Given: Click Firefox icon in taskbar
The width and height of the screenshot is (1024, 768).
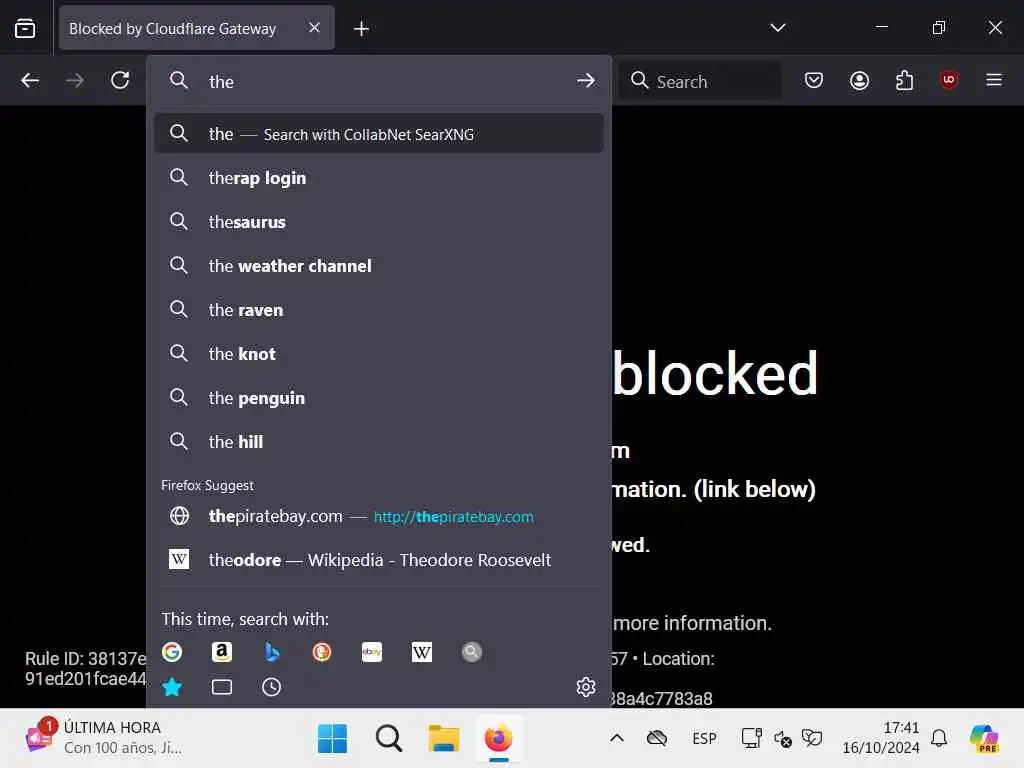Looking at the screenshot, I should pos(498,739).
